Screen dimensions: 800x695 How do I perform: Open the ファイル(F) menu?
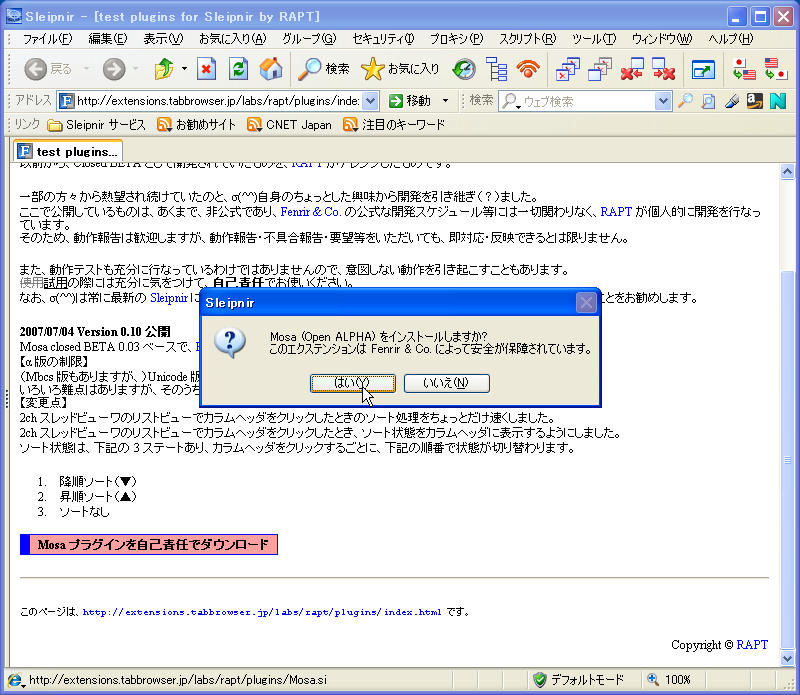(47, 39)
